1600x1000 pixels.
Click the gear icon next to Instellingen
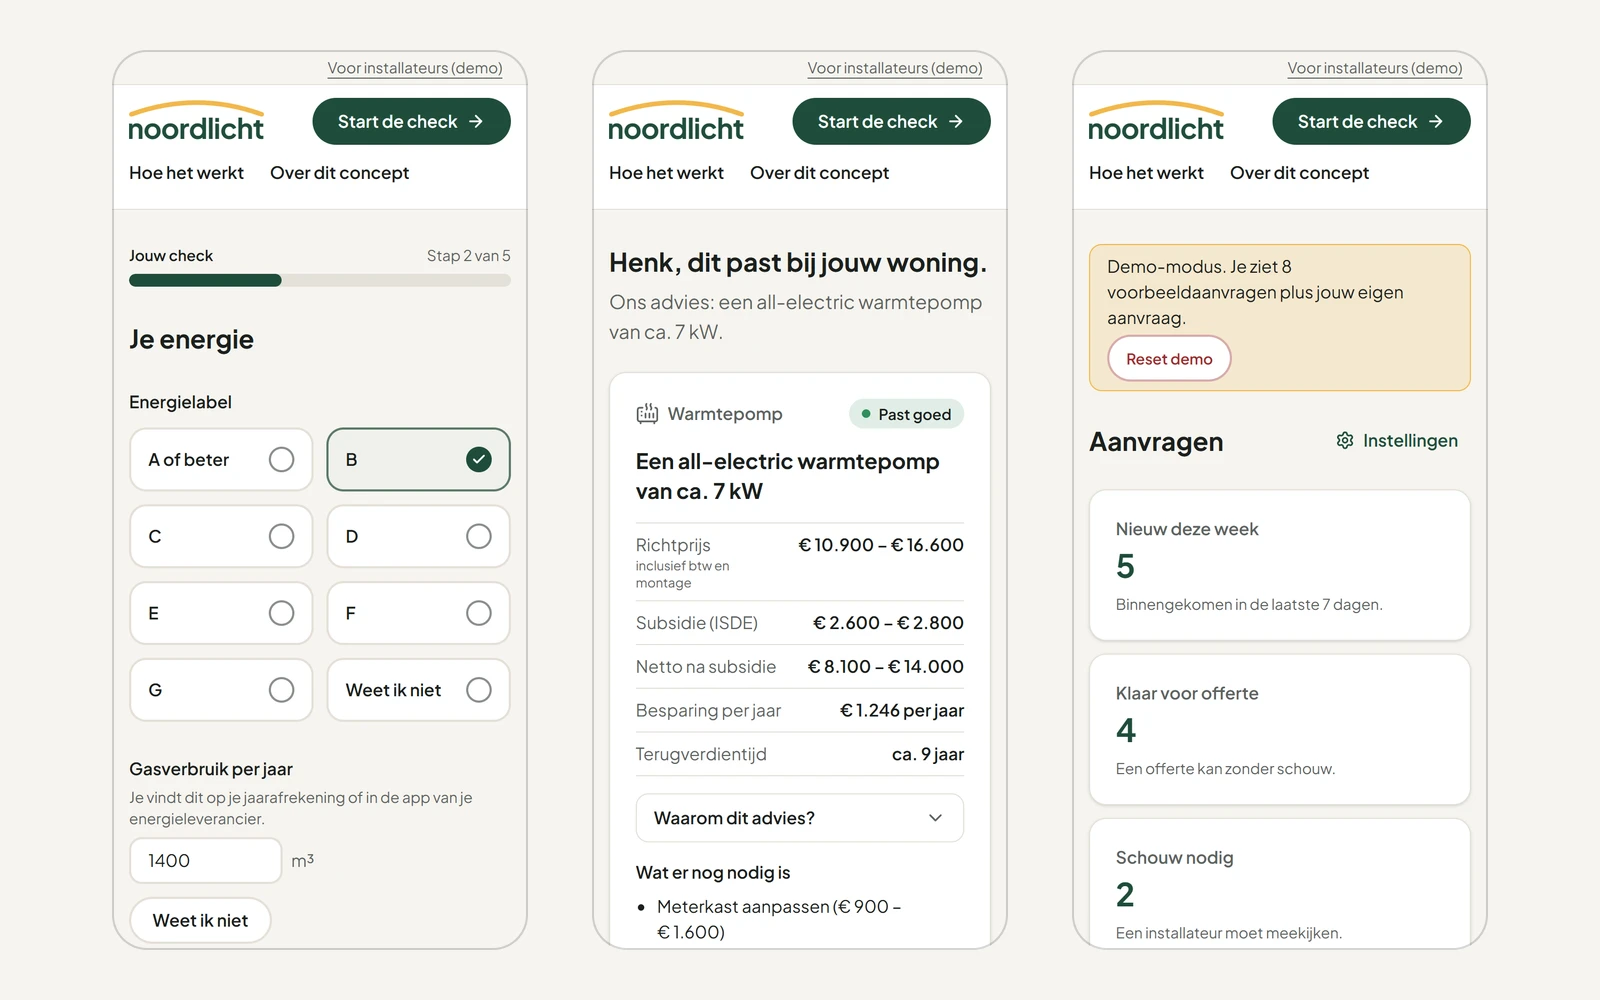click(1345, 441)
